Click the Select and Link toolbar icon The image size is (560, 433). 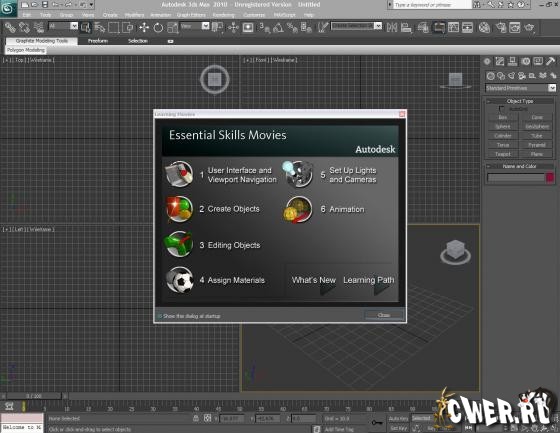point(10,28)
